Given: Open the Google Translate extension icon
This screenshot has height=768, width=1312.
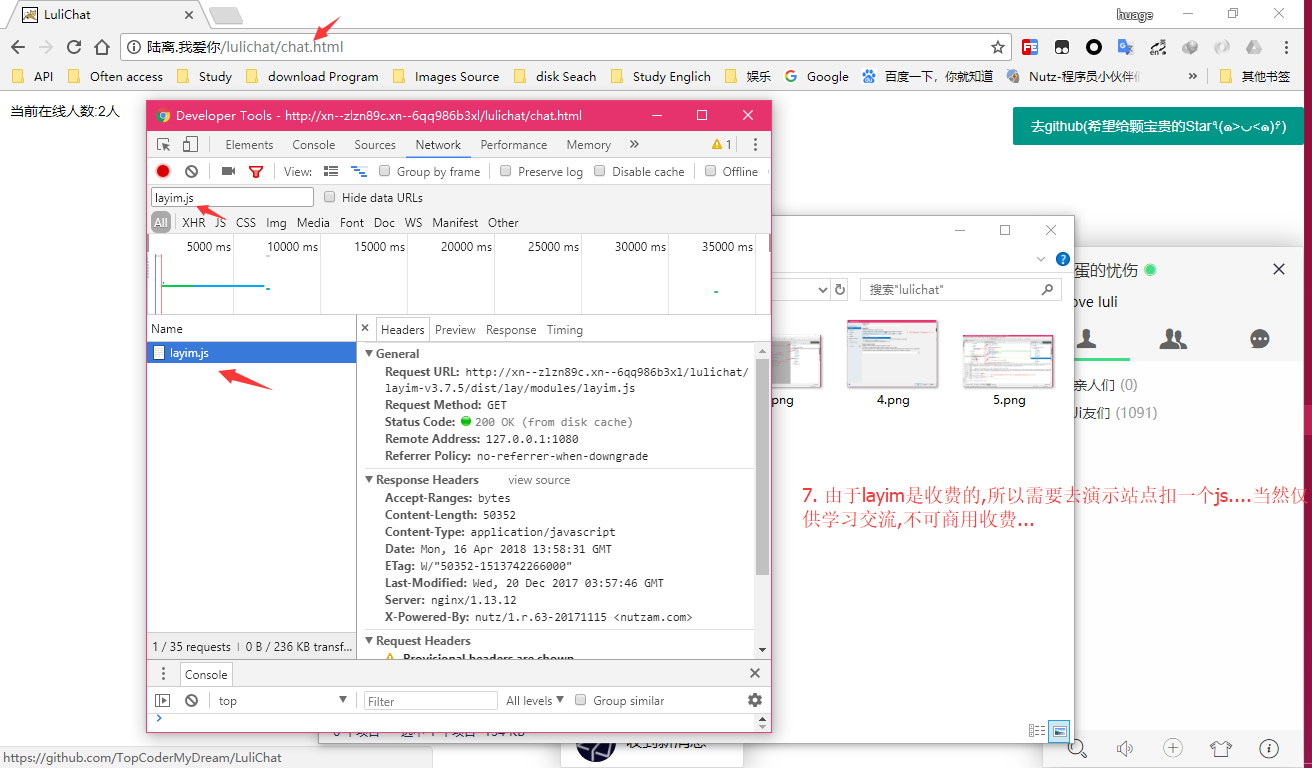Looking at the screenshot, I should [1125, 47].
